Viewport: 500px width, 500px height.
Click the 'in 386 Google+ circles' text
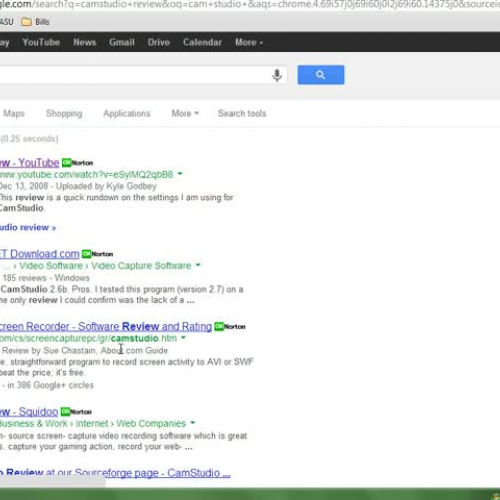coord(50,385)
